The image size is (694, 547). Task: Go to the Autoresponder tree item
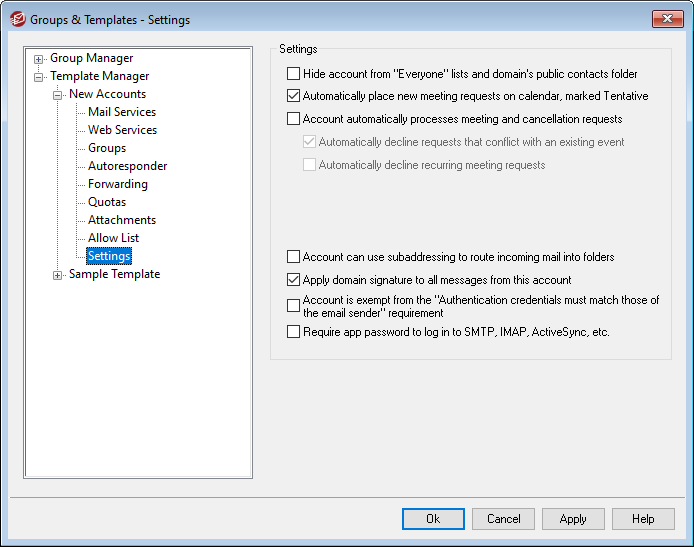click(127, 166)
